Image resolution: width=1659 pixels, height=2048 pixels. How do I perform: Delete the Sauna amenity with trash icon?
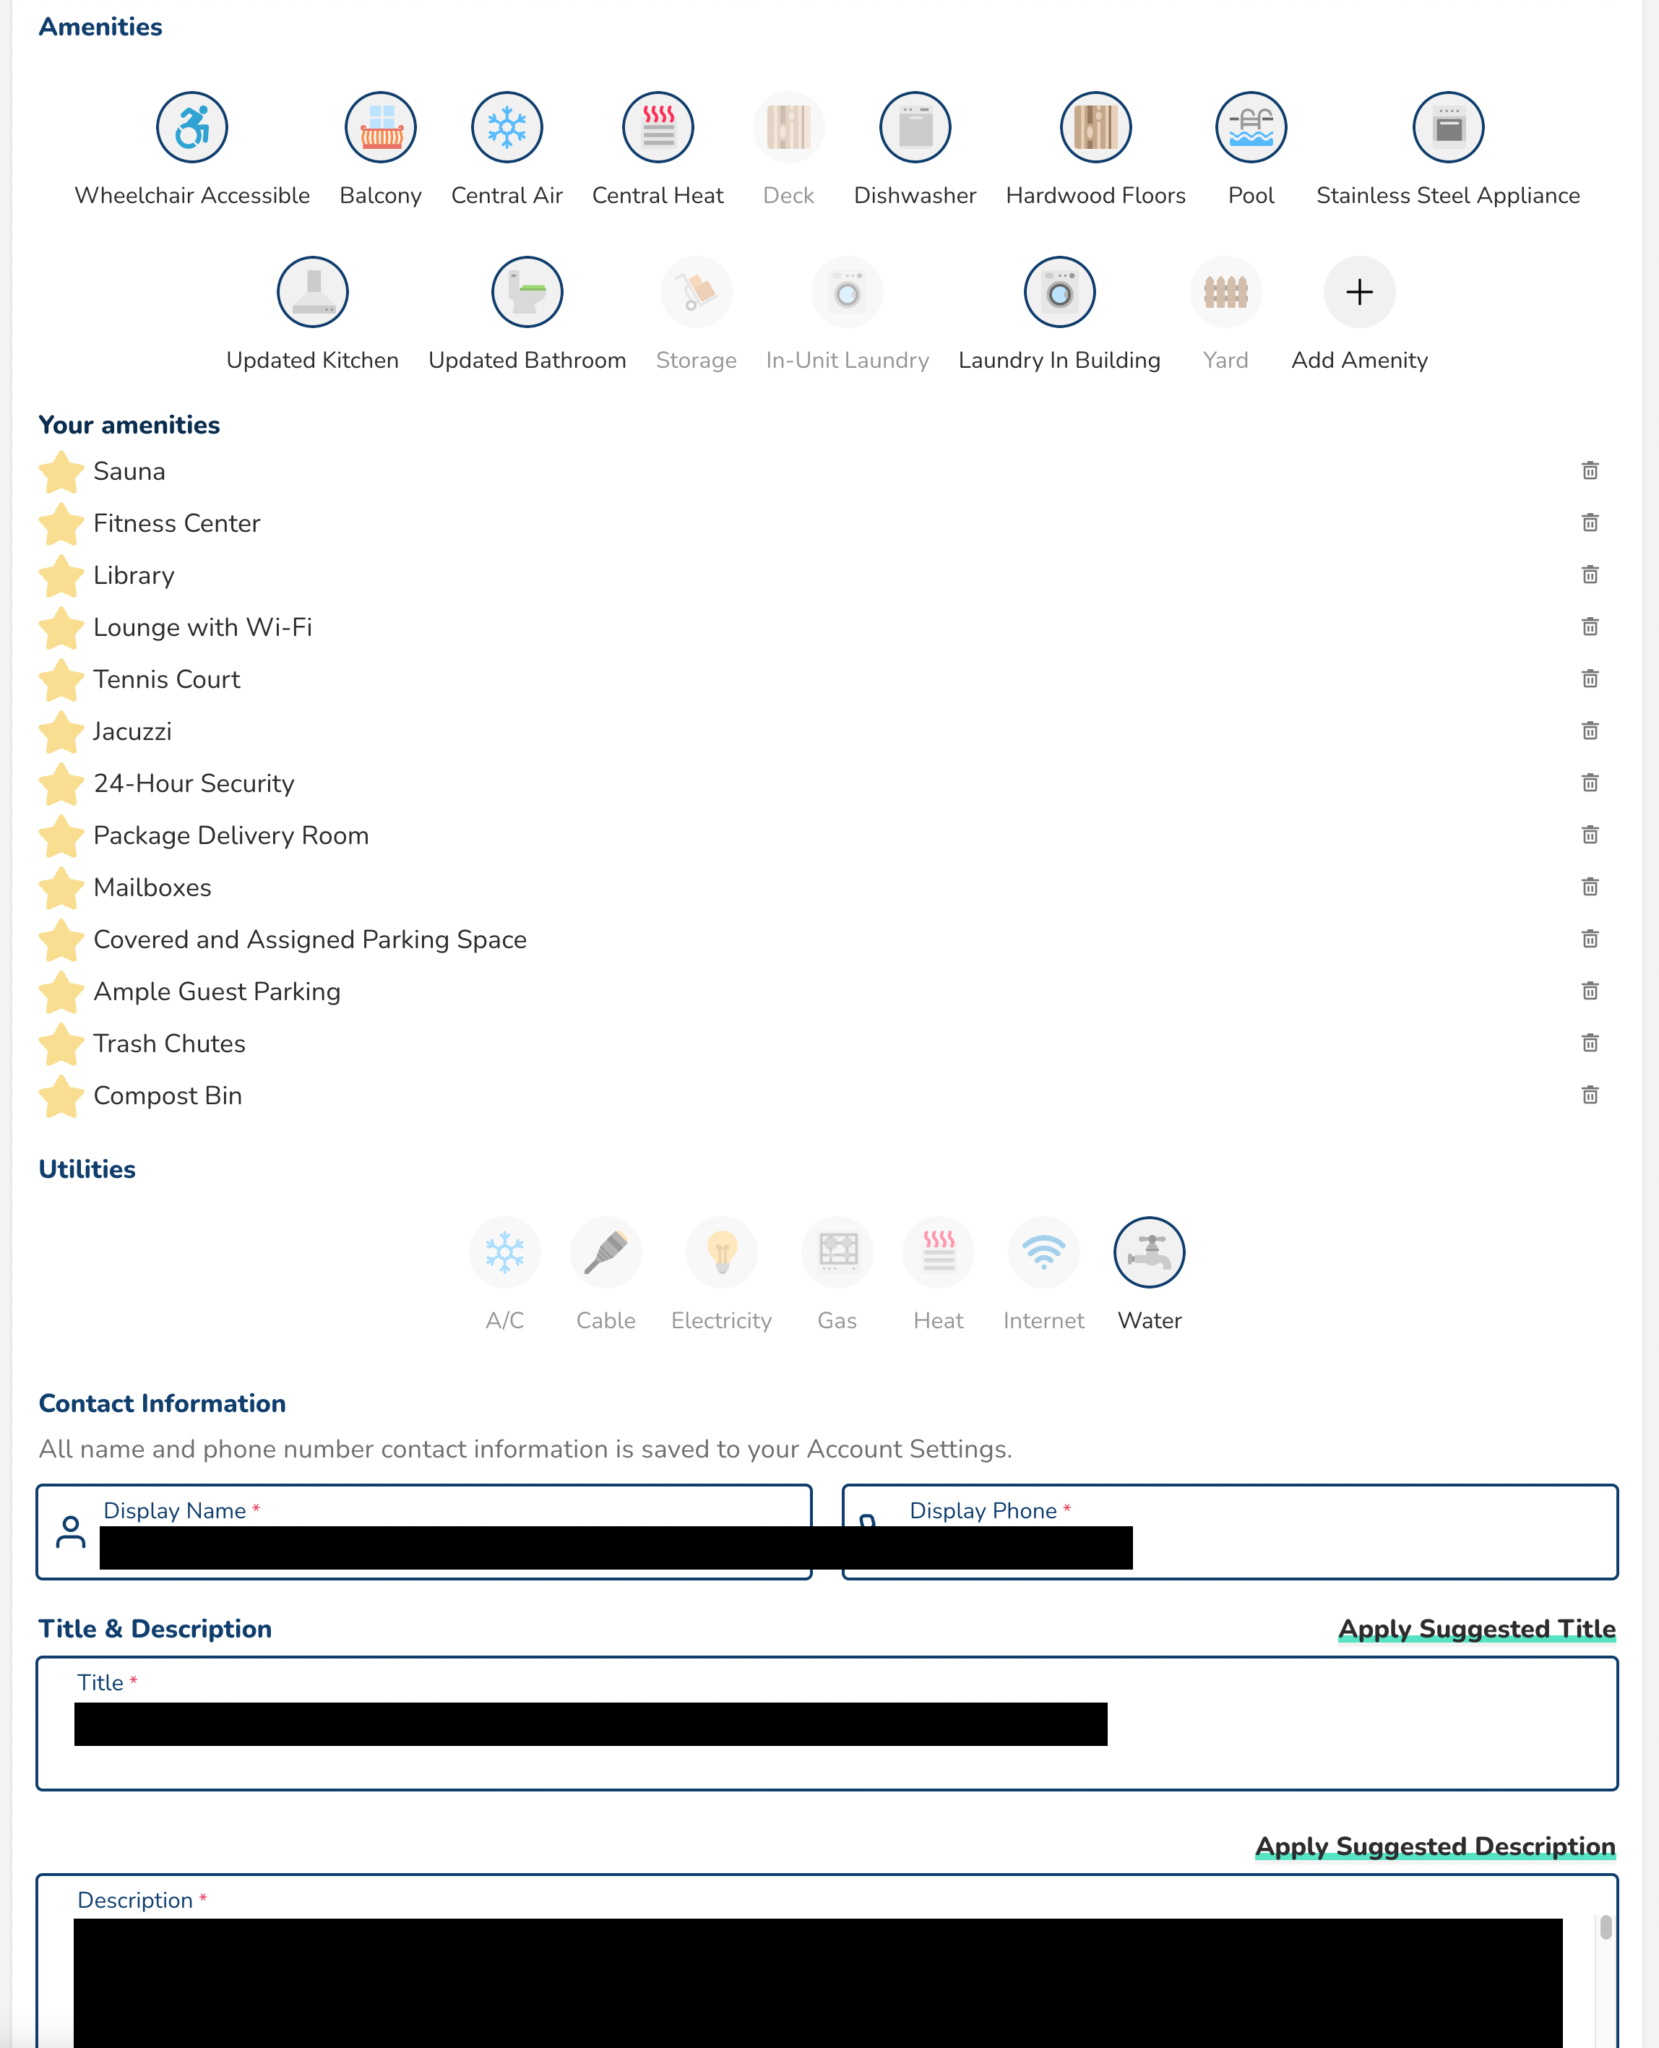point(1589,470)
